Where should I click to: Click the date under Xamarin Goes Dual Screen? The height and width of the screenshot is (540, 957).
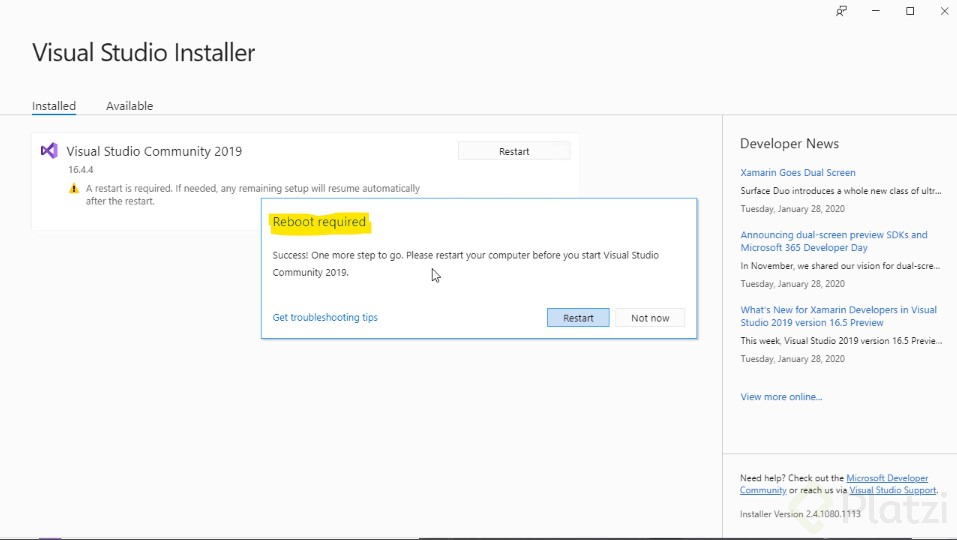point(792,209)
